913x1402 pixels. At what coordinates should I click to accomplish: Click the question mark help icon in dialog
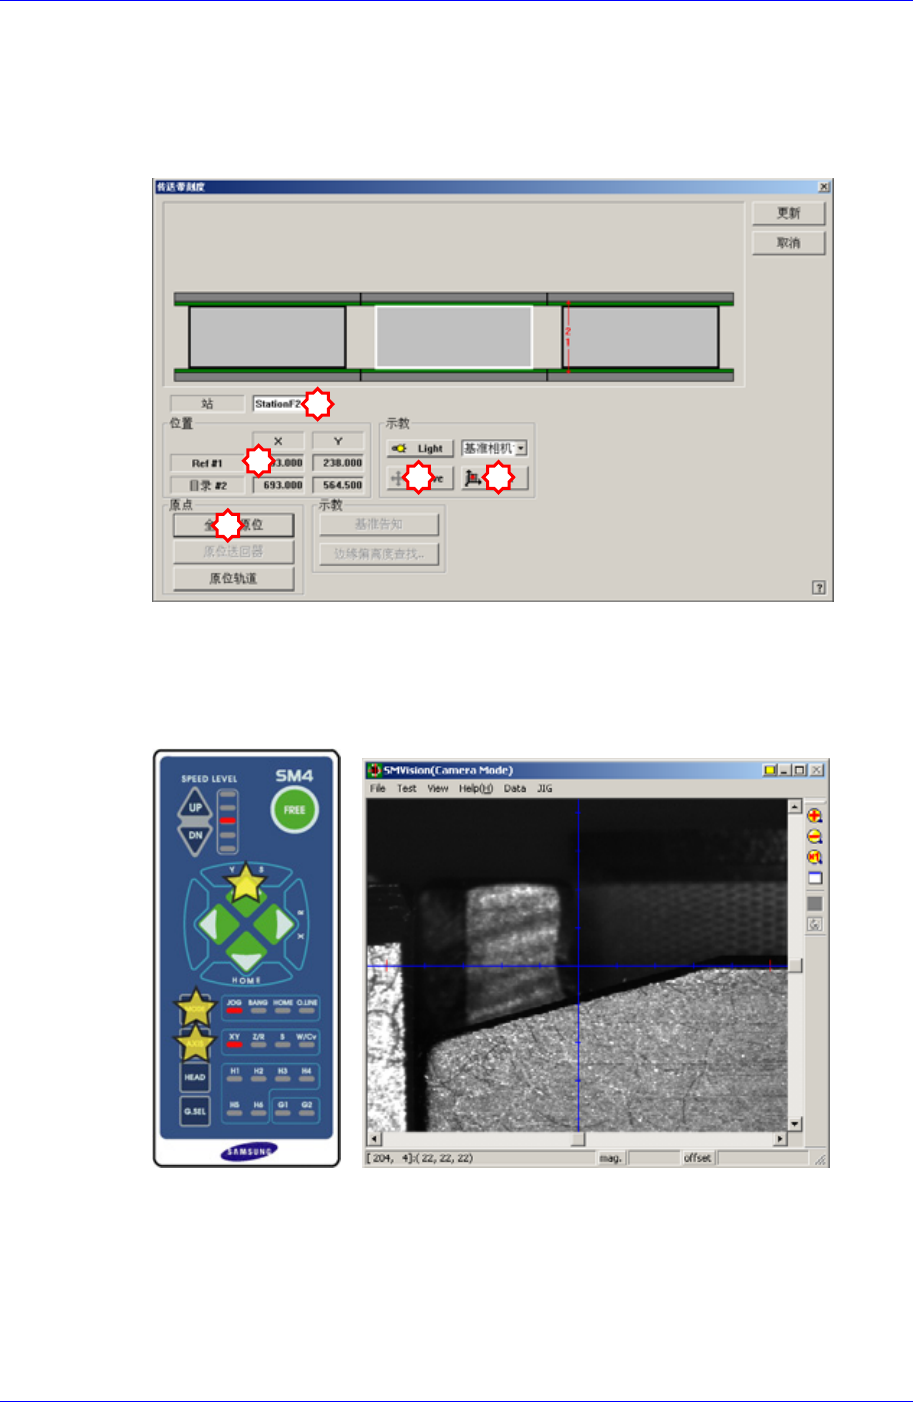pos(819,588)
